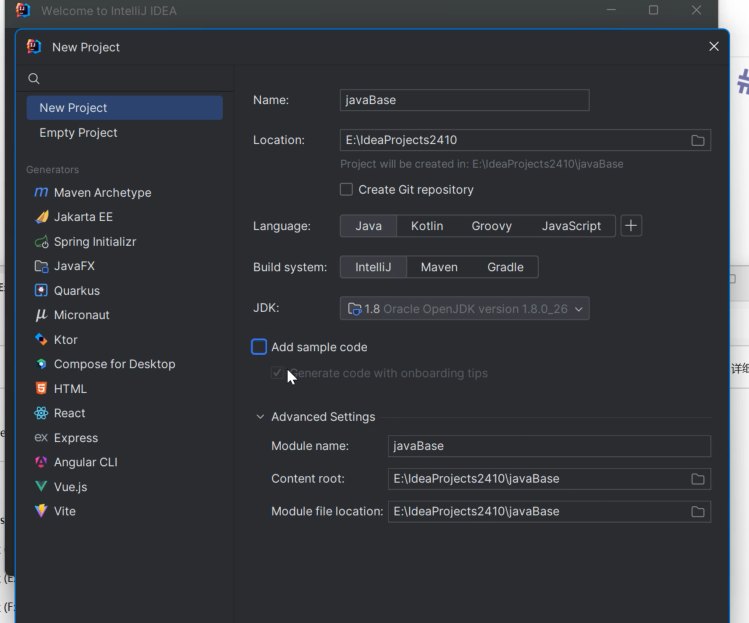749x623 pixels.
Task: Click the search magnifier icon in New Project
Action: (x=33, y=78)
